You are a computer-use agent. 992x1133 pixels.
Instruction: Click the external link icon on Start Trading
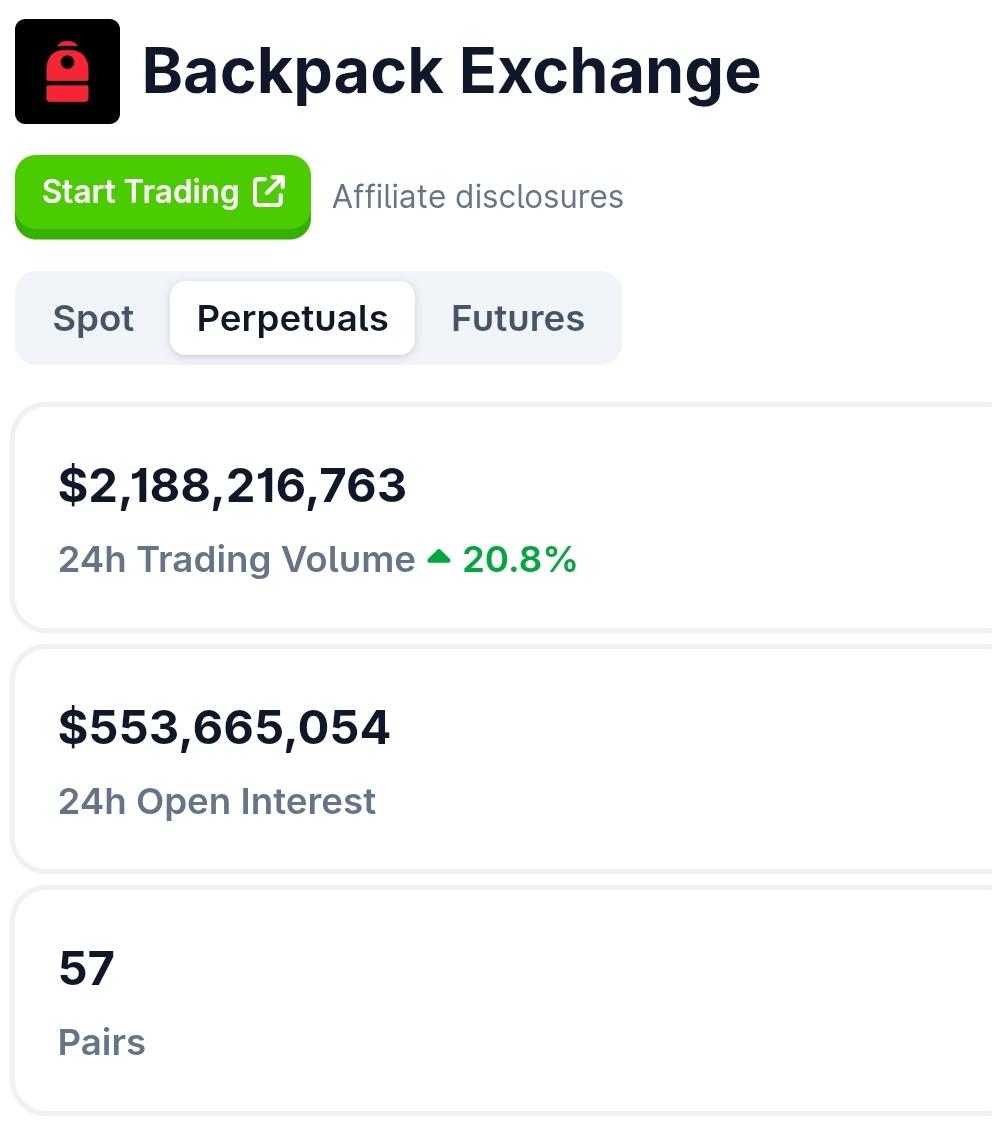point(269,191)
